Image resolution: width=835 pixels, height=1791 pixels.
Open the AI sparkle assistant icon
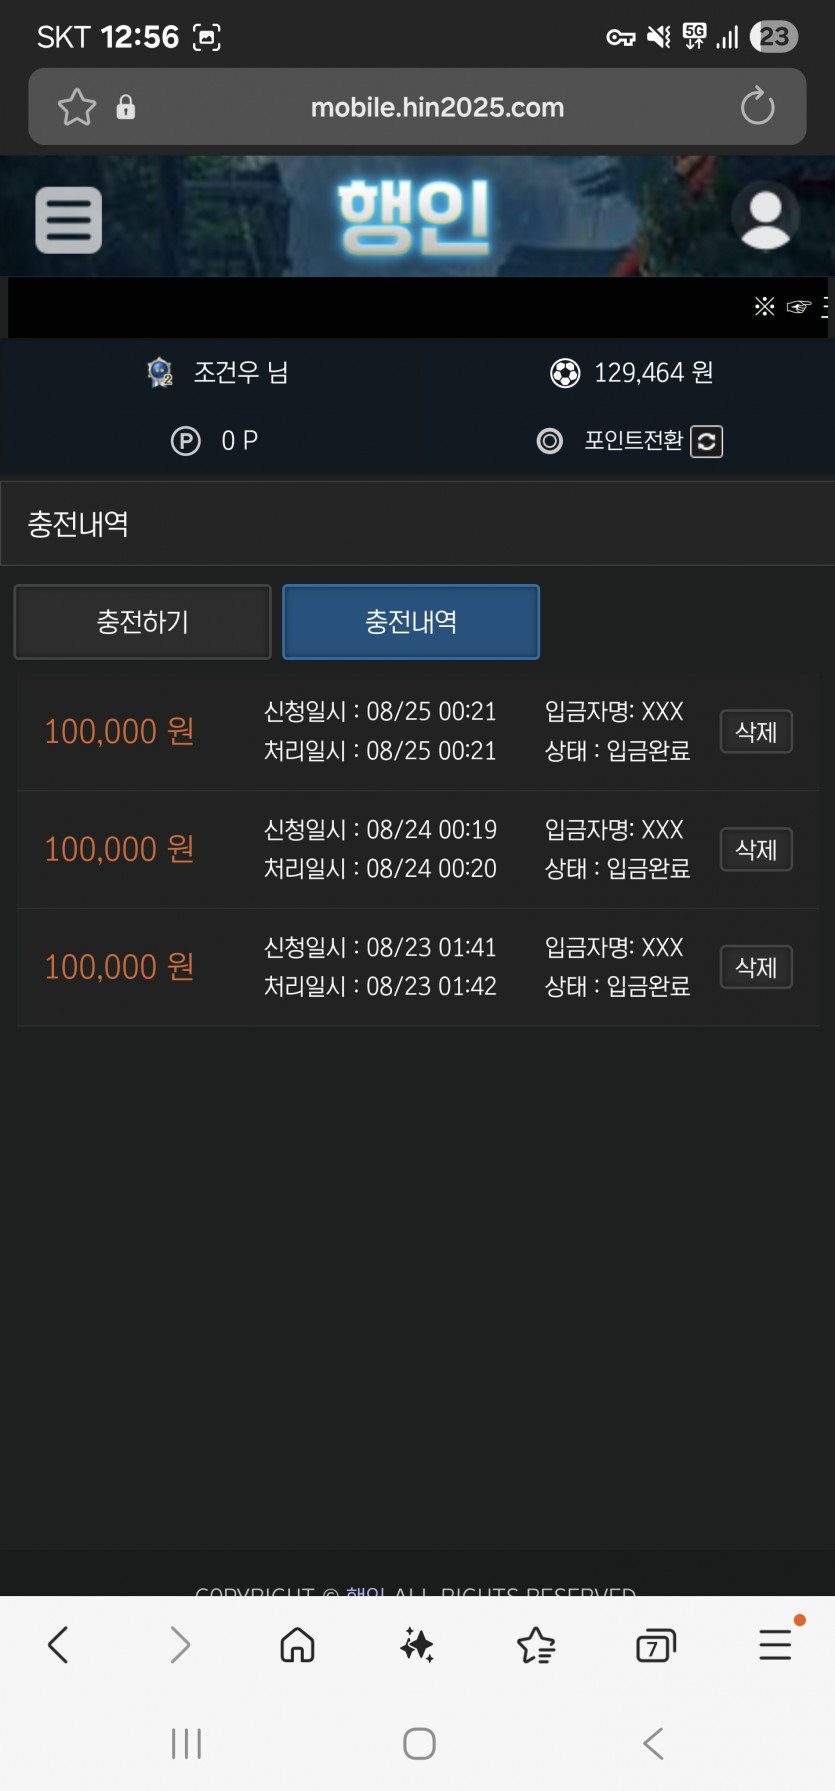417,1644
